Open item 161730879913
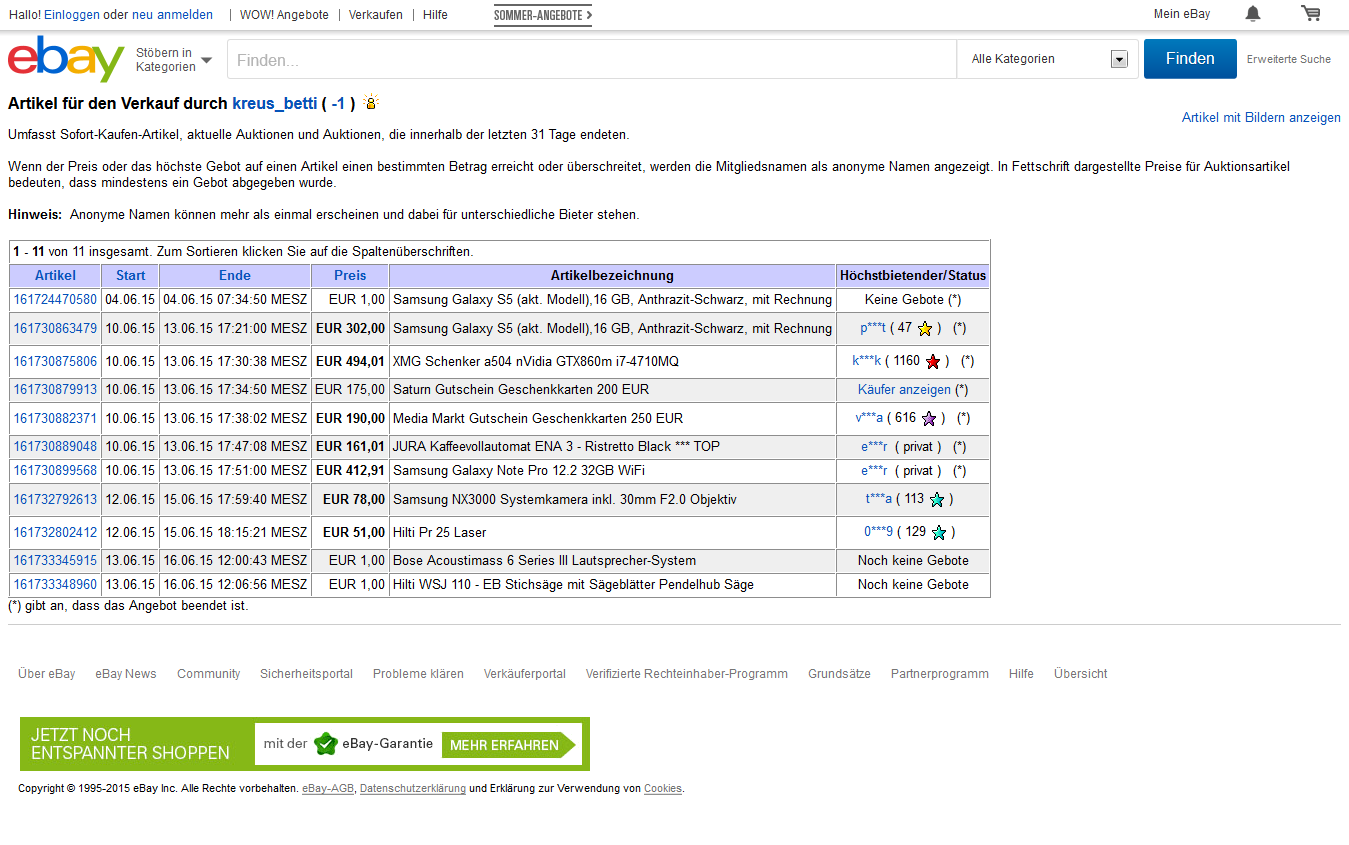This screenshot has height=845, width=1349. coord(55,389)
